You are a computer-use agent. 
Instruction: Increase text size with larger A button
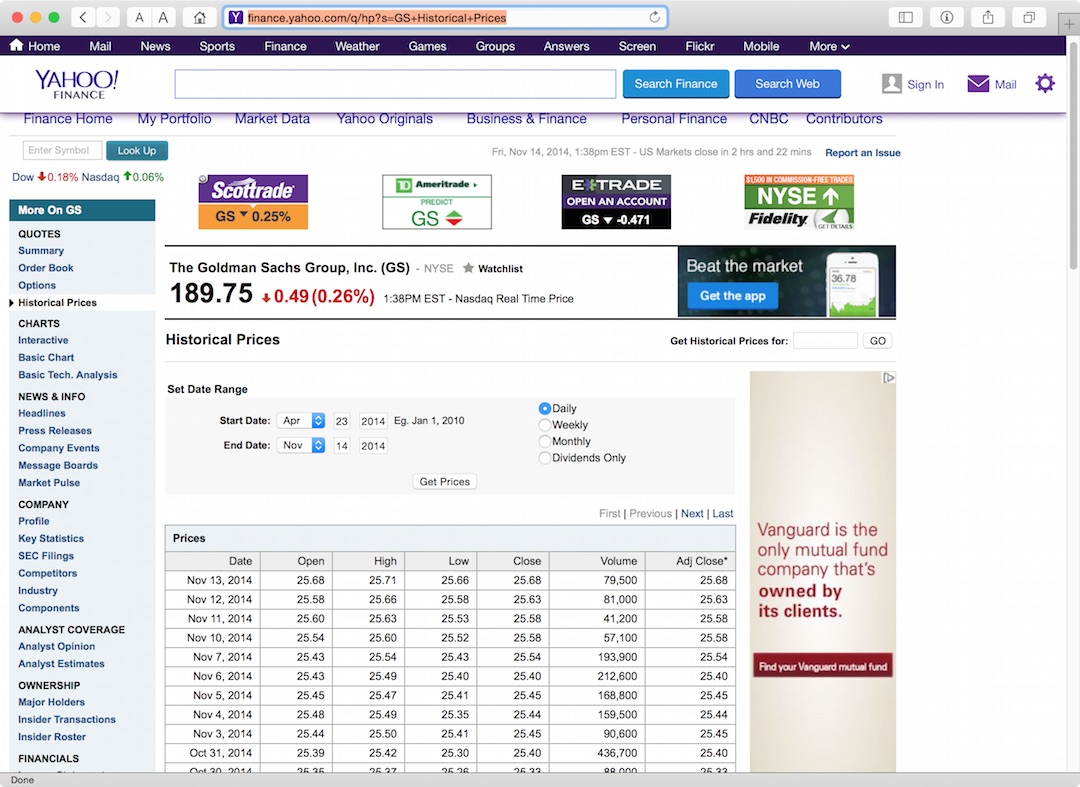point(163,17)
